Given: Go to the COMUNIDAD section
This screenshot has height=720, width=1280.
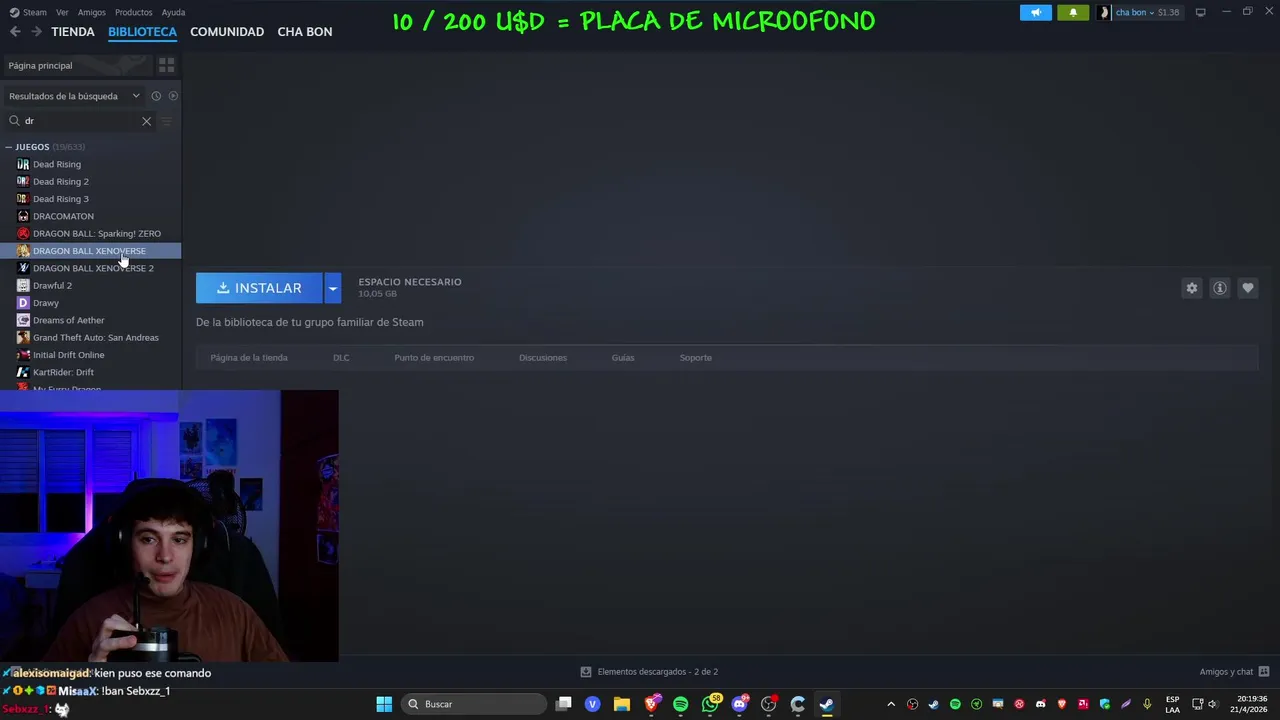Looking at the screenshot, I should click(x=227, y=32).
